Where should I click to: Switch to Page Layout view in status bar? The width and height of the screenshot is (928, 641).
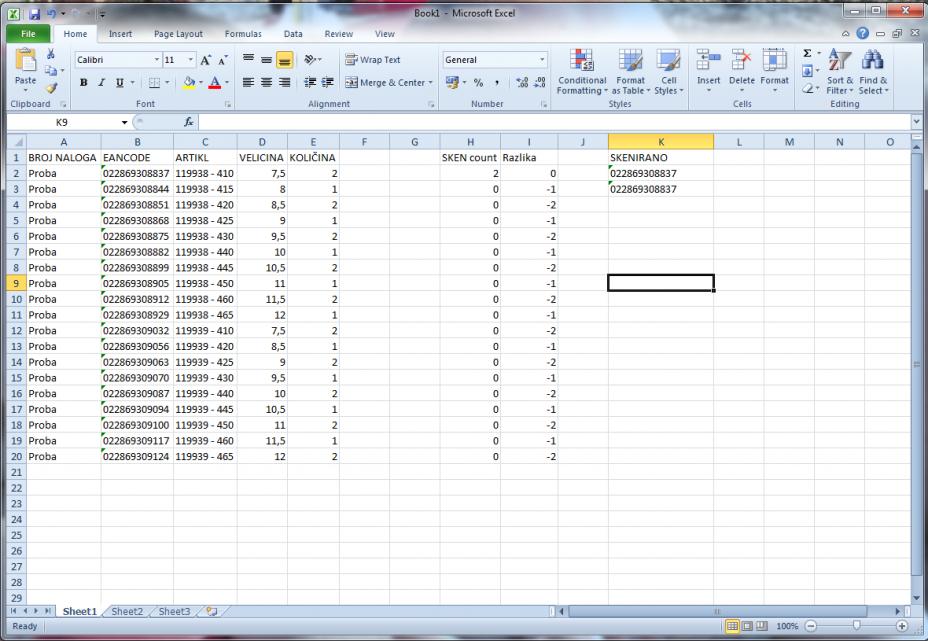tap(747, 626)
